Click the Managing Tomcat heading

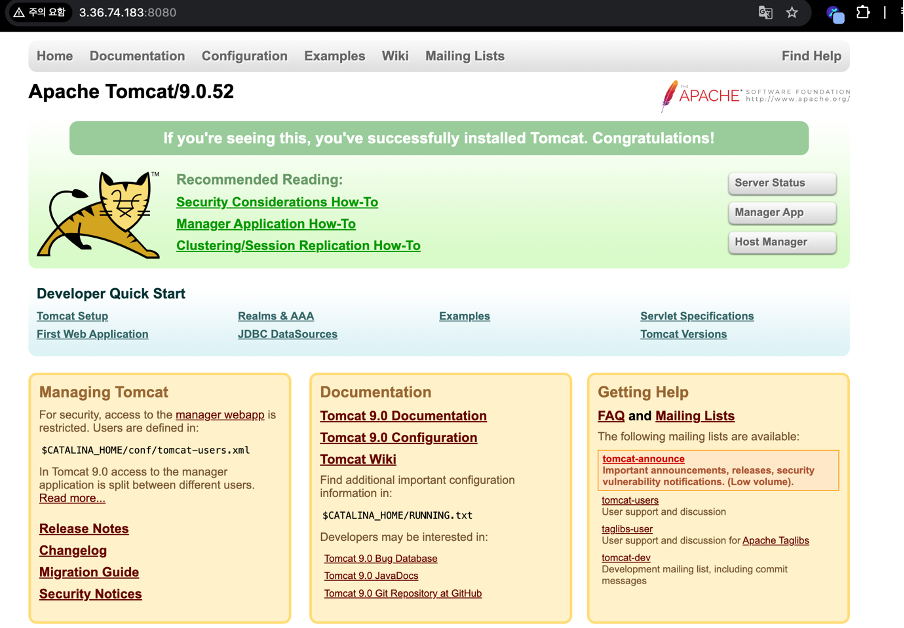point(104,392)
